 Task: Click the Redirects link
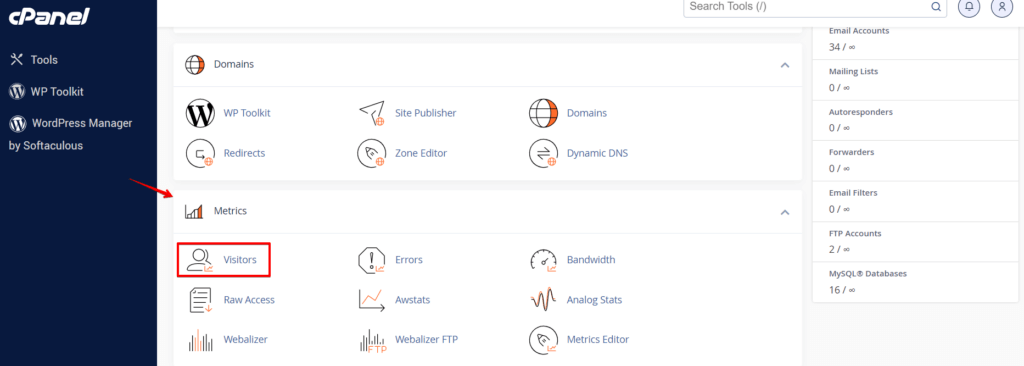point(244,153)
